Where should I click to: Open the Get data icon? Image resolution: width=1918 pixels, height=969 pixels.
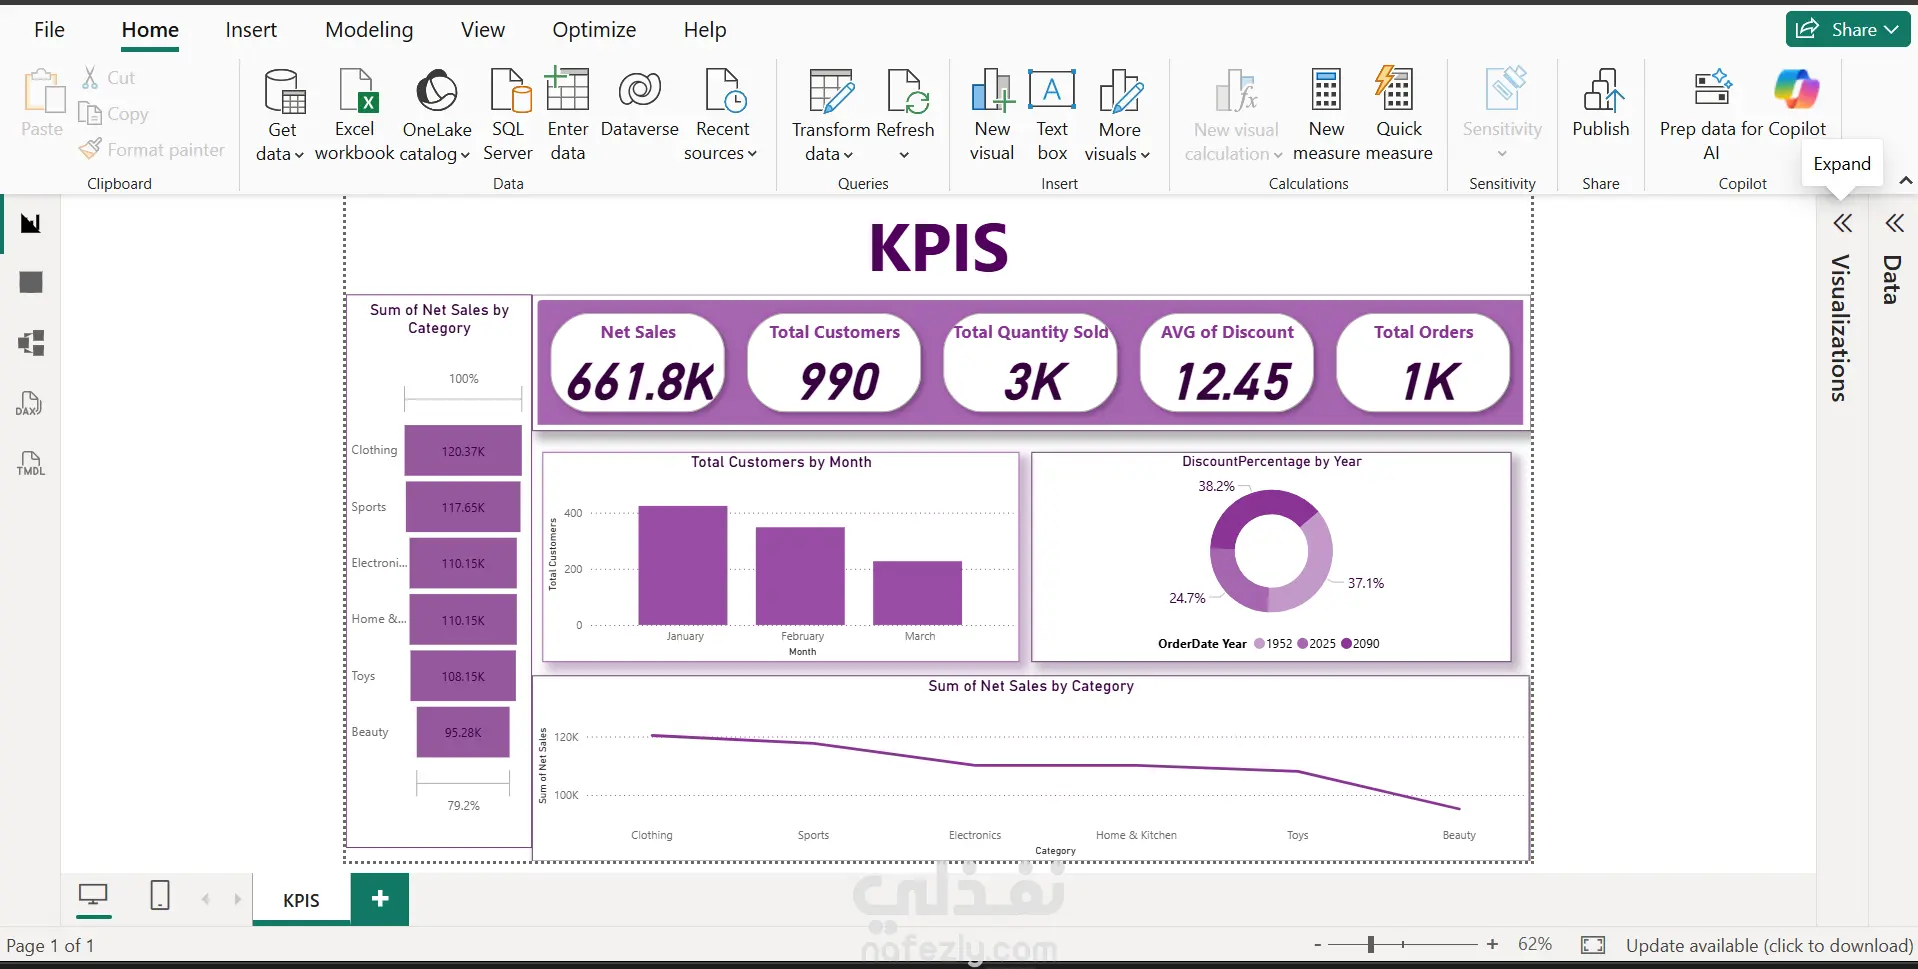(284, 91)
